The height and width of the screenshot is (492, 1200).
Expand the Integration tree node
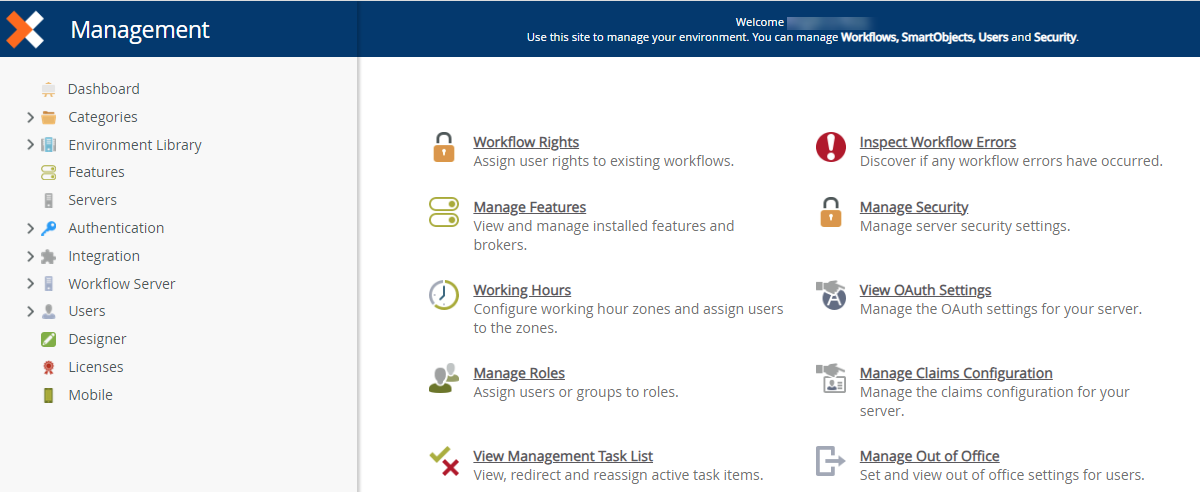(30, 256)
